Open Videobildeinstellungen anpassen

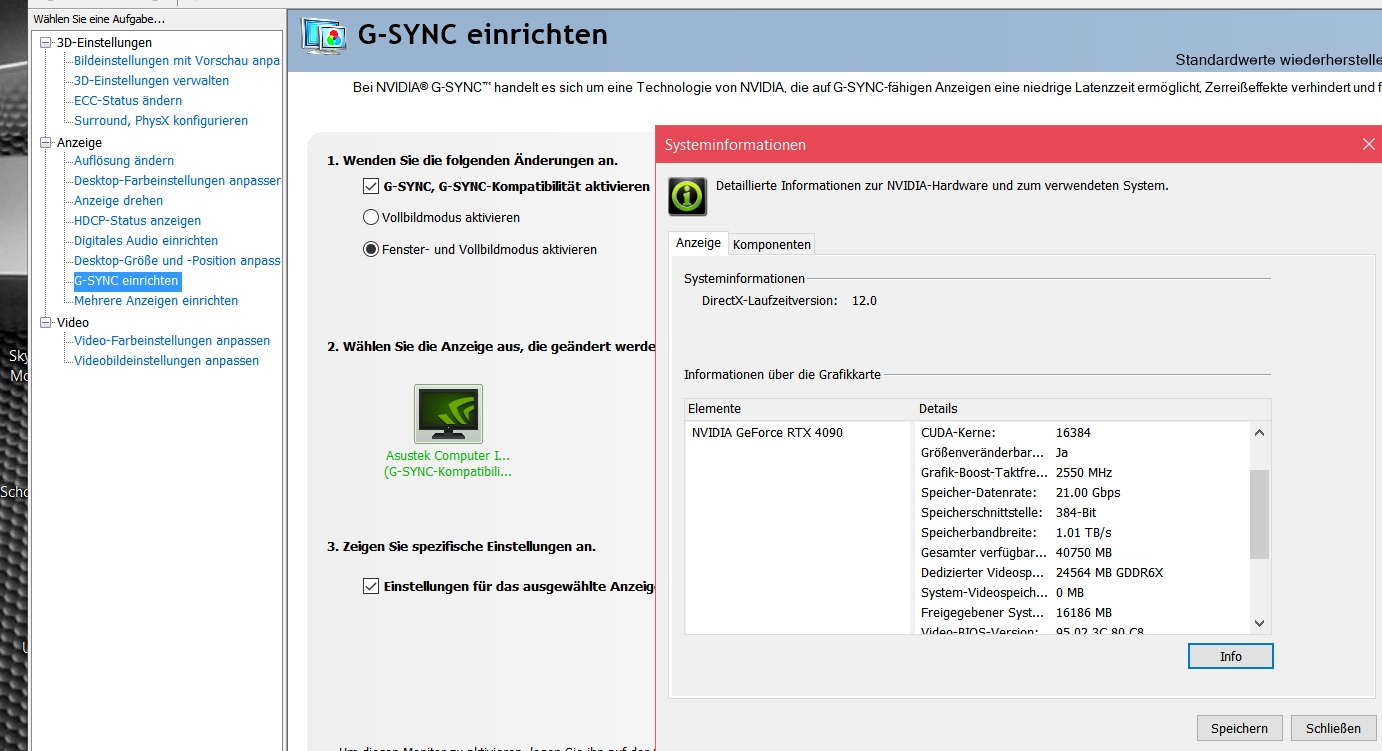[166, 361]
